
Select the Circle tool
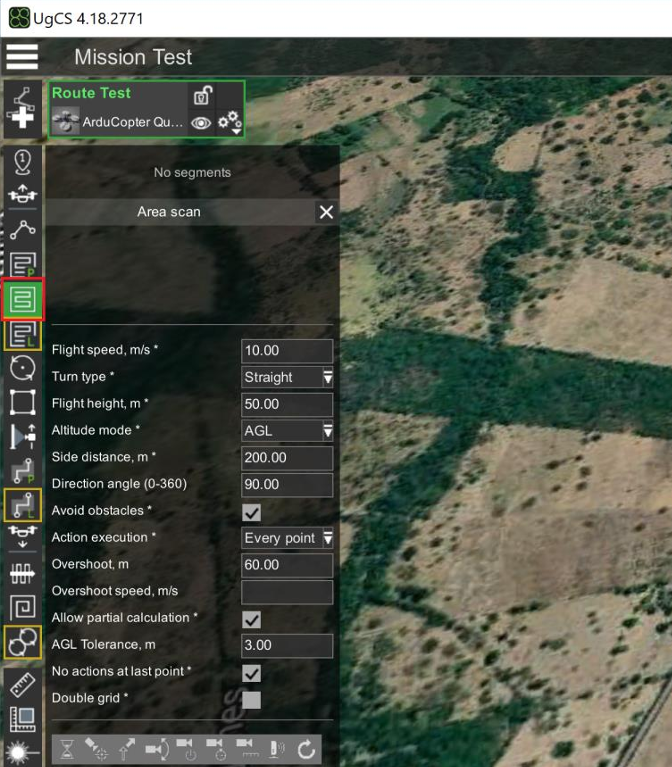pyautogui.click(x=22, y=368)
